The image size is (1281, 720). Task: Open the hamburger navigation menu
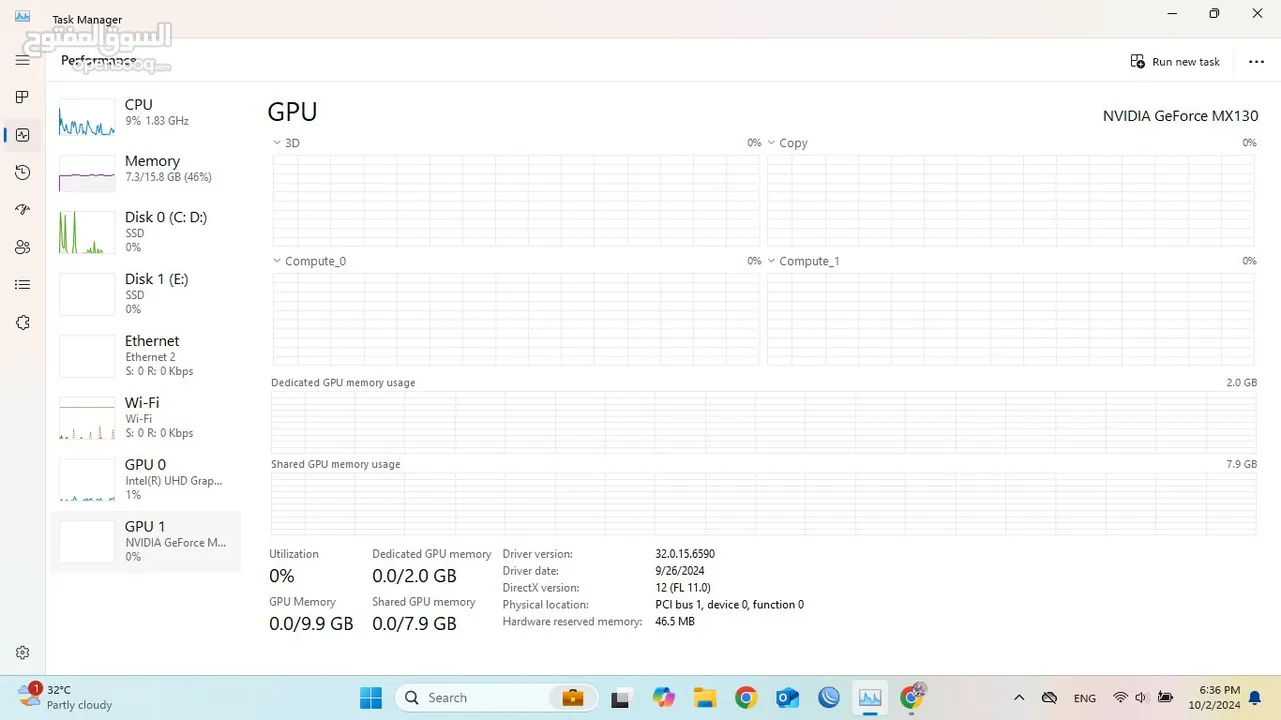(x=22, y=60)
